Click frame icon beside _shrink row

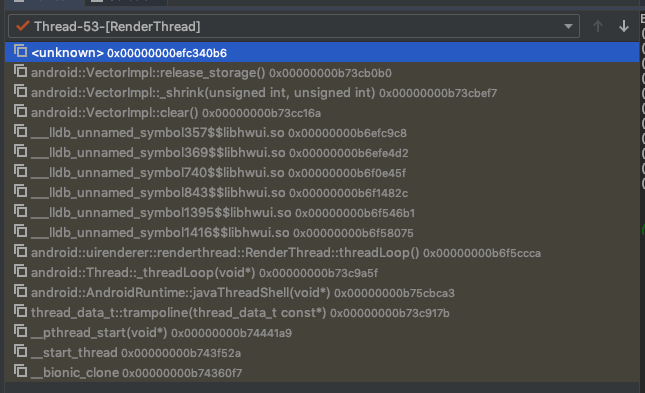pos(20,91)
